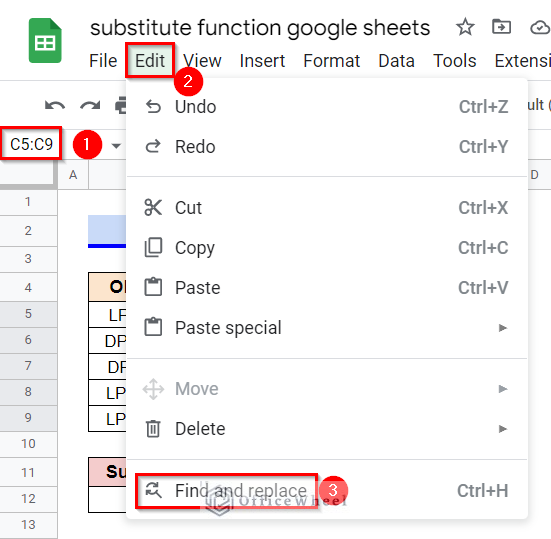The width and height of the screenshot is (551, 539).
Task: Click the select-all corner box
Action: 28,175
